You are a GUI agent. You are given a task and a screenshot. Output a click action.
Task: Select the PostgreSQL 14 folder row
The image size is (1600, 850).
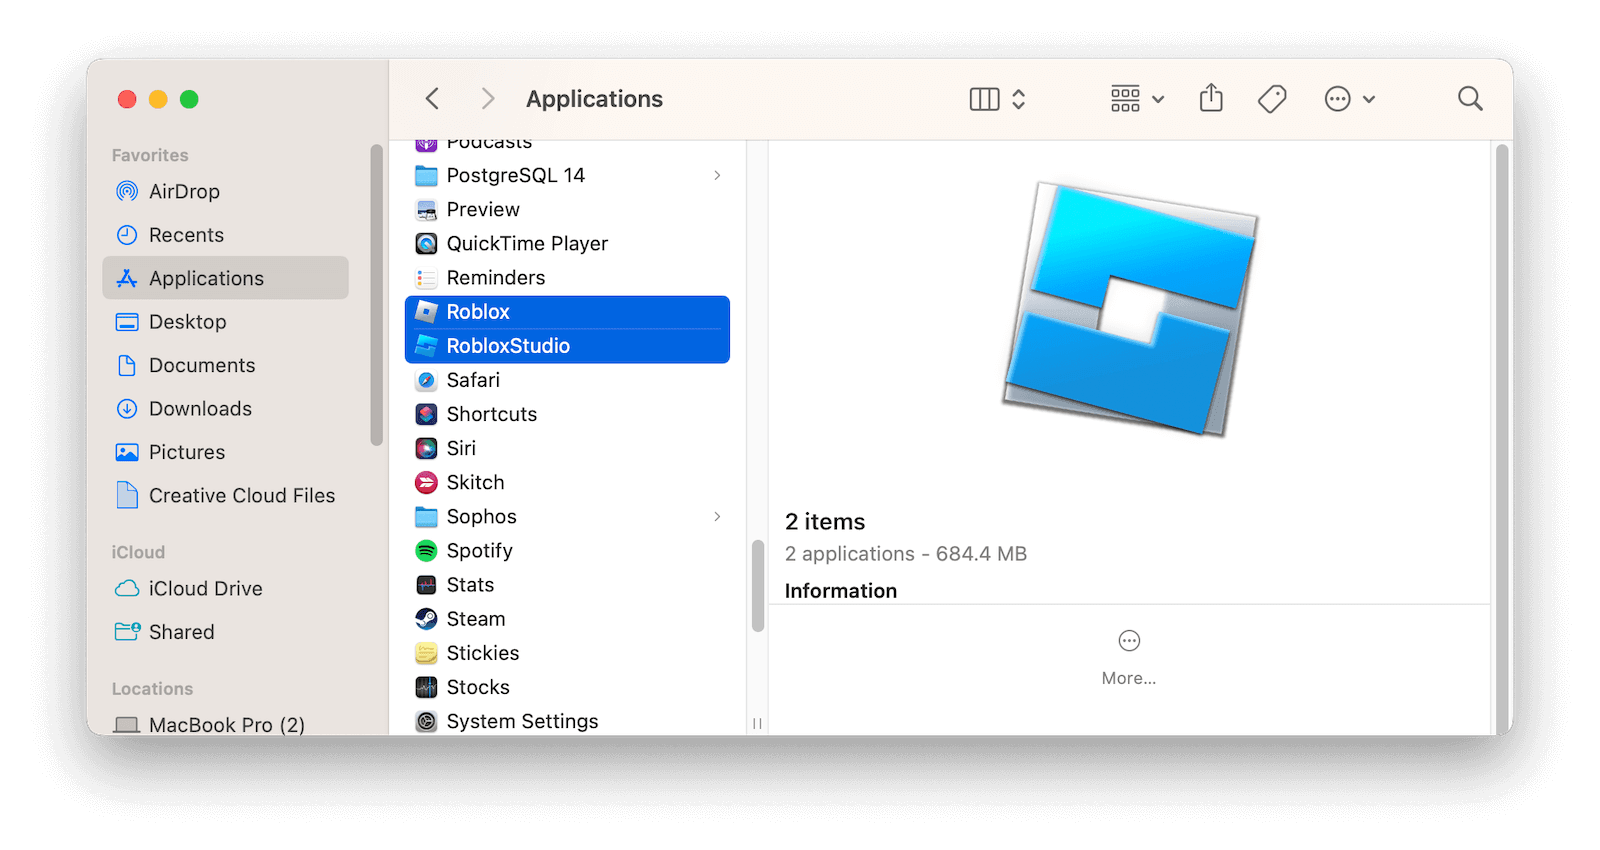click(x=567, y=175)
